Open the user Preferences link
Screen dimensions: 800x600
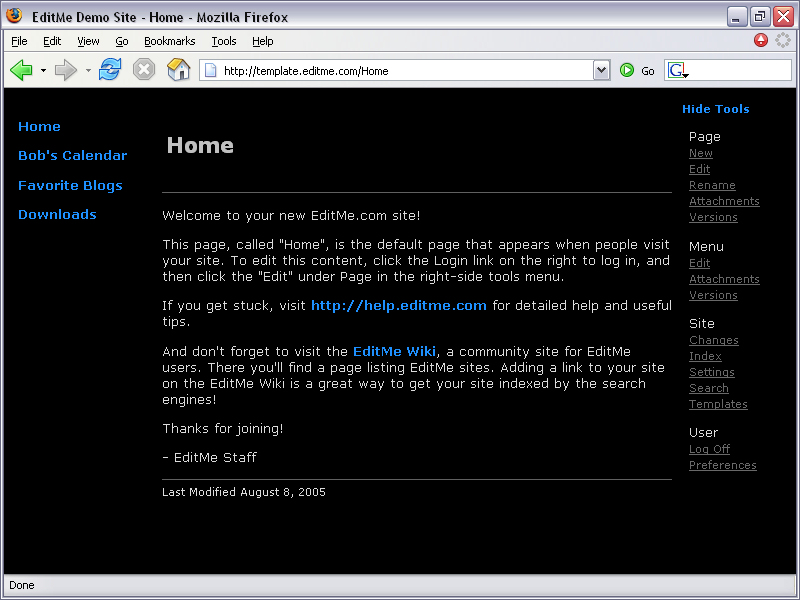coord(722,465)
